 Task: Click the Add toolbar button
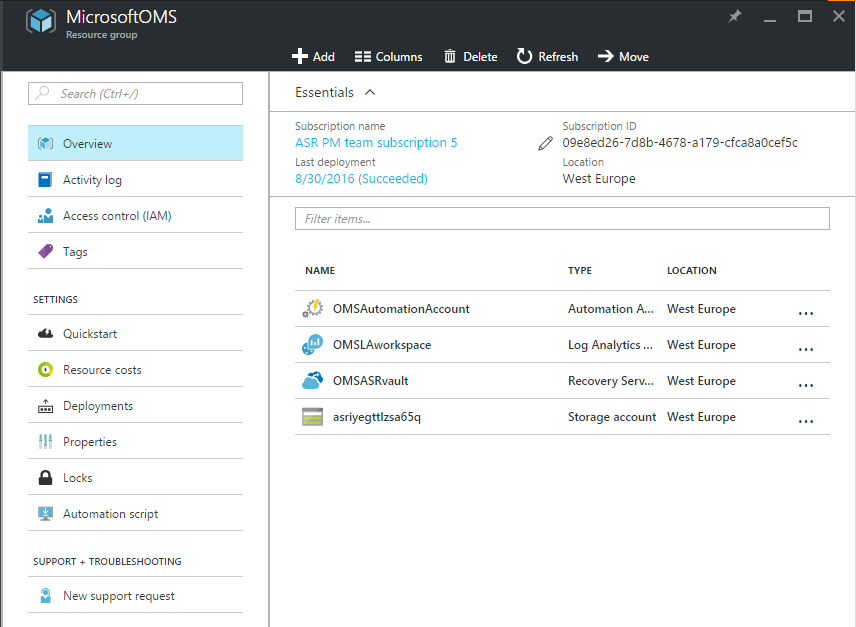click(313, 57)
